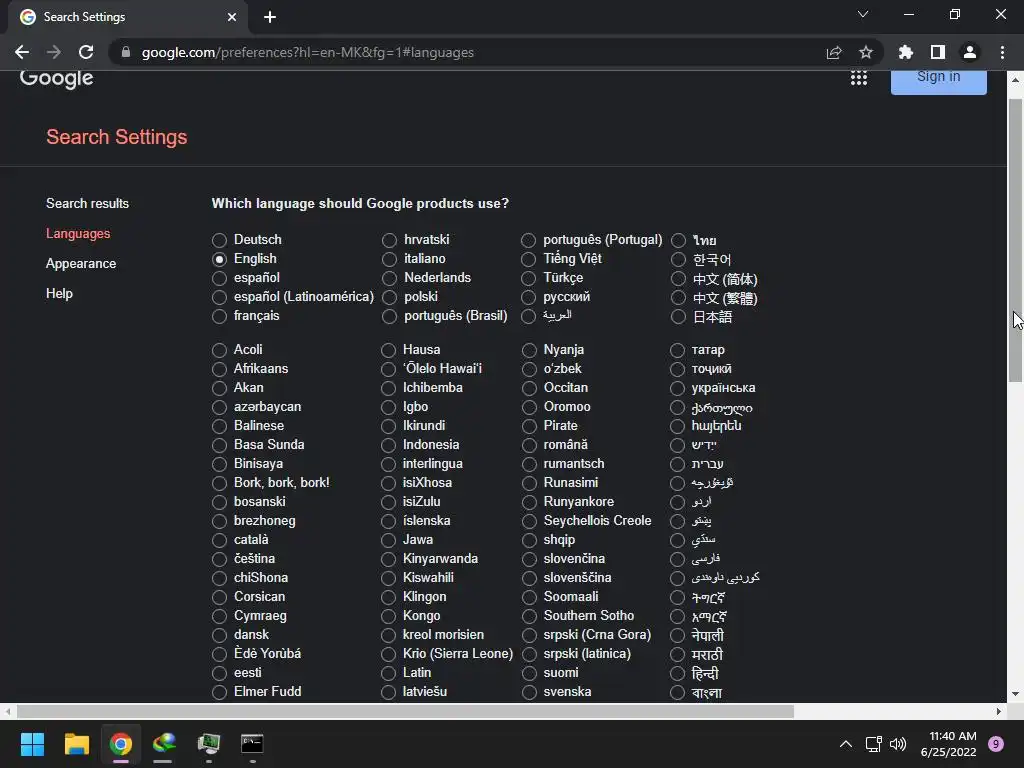The image size is (1024, 768).
Task: Open the Internet Download Manager taskbar icon
Action: point(165,744)
